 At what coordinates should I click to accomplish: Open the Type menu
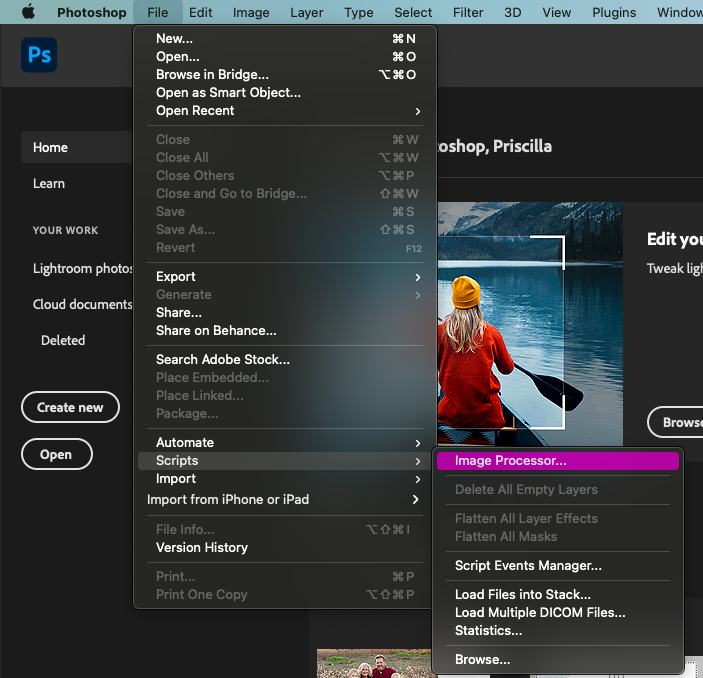359,13
